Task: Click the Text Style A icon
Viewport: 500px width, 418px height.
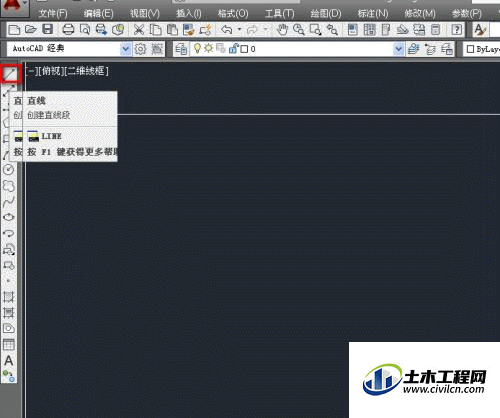Action: (480, 30)
